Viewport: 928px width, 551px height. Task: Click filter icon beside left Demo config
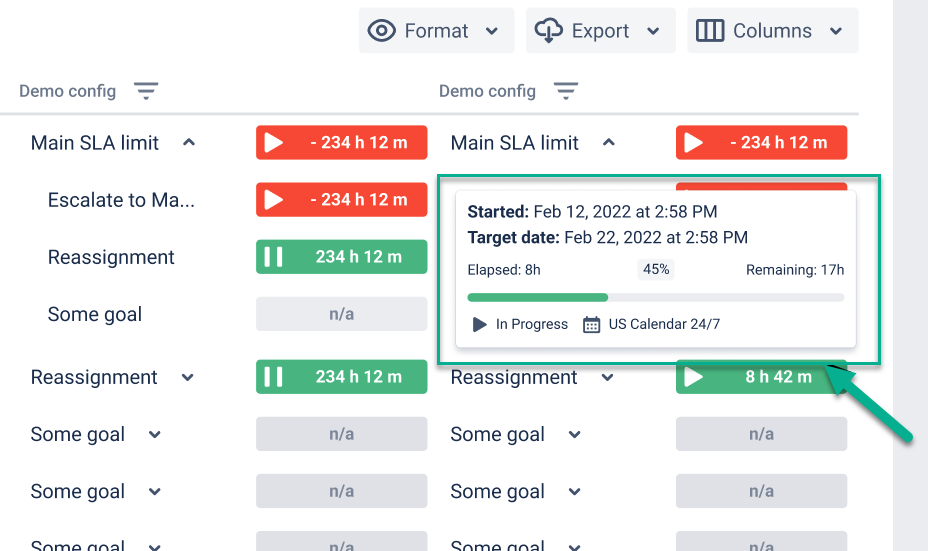147,92
